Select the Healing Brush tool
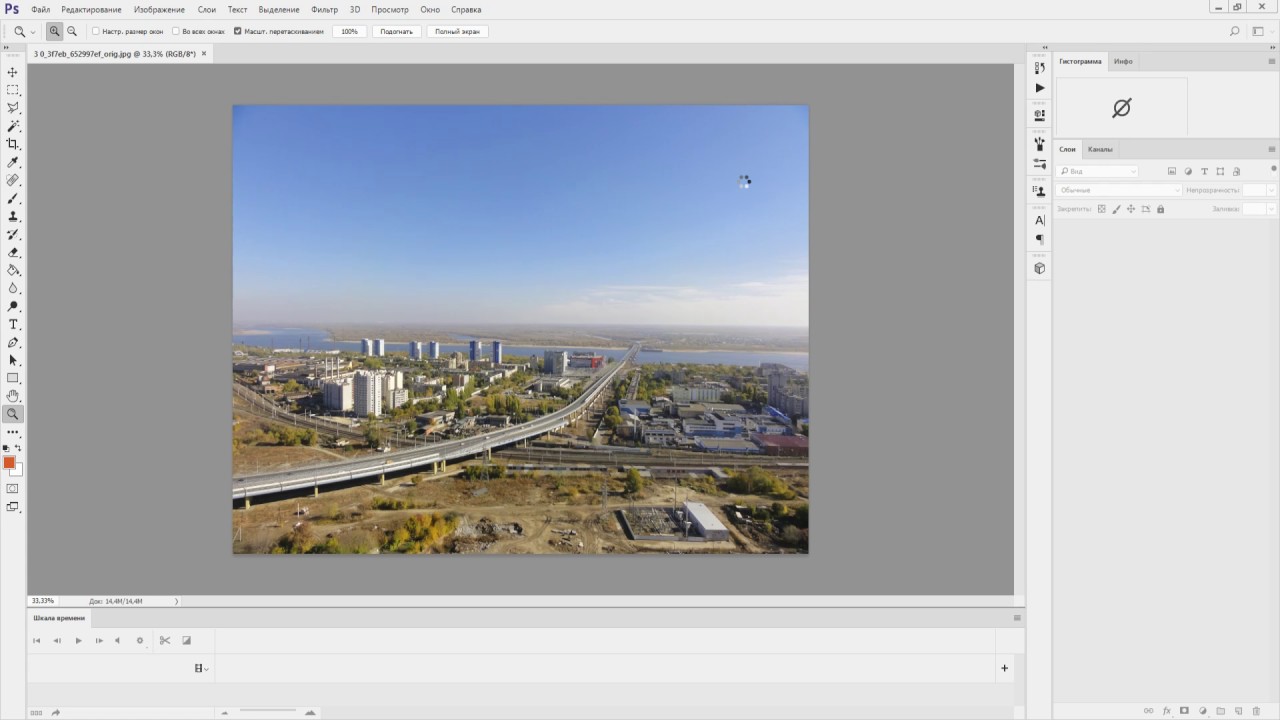 click(x=13, y=180)
